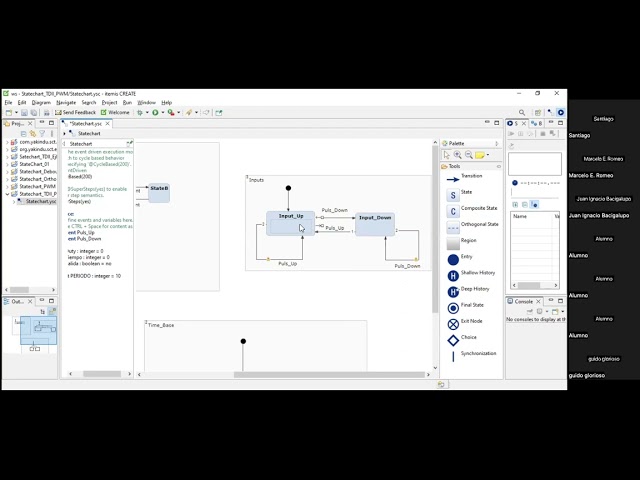Click the Debug bug toolbar icon
Image resolution: width=640 pixels, height=480 pixels.
tap(140, 113)
